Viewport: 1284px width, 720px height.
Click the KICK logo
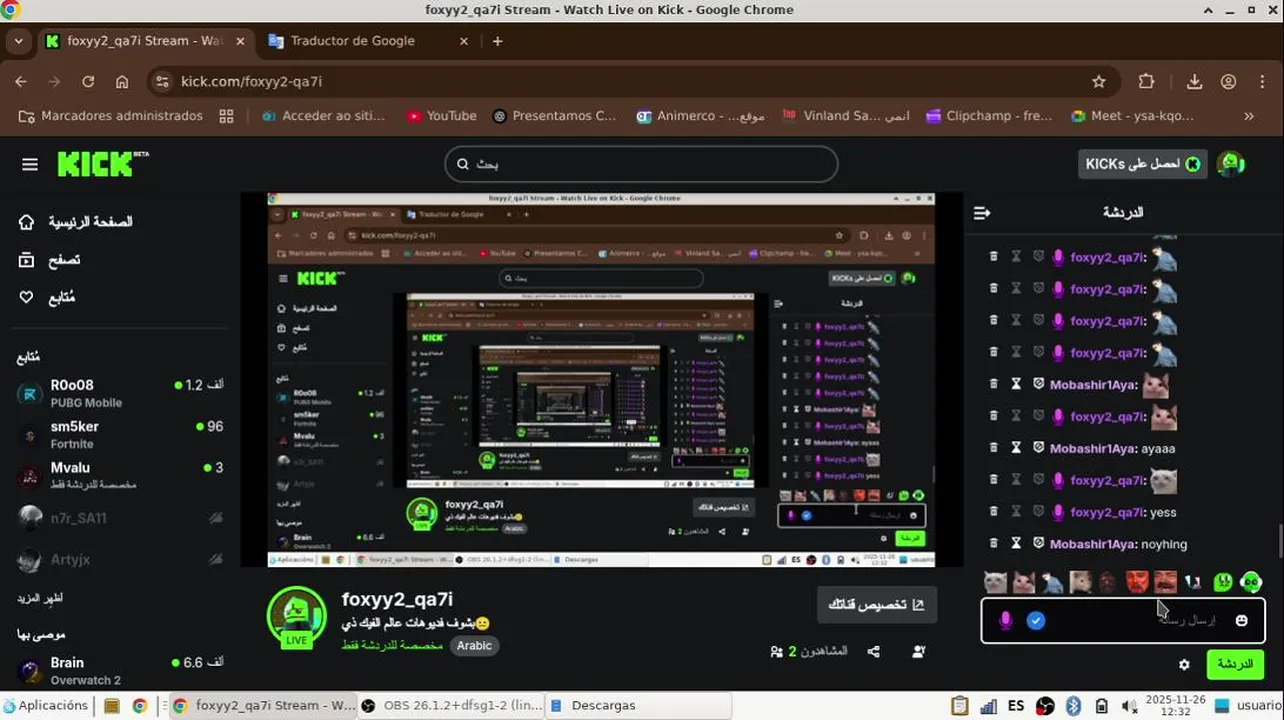click(101, 164)
